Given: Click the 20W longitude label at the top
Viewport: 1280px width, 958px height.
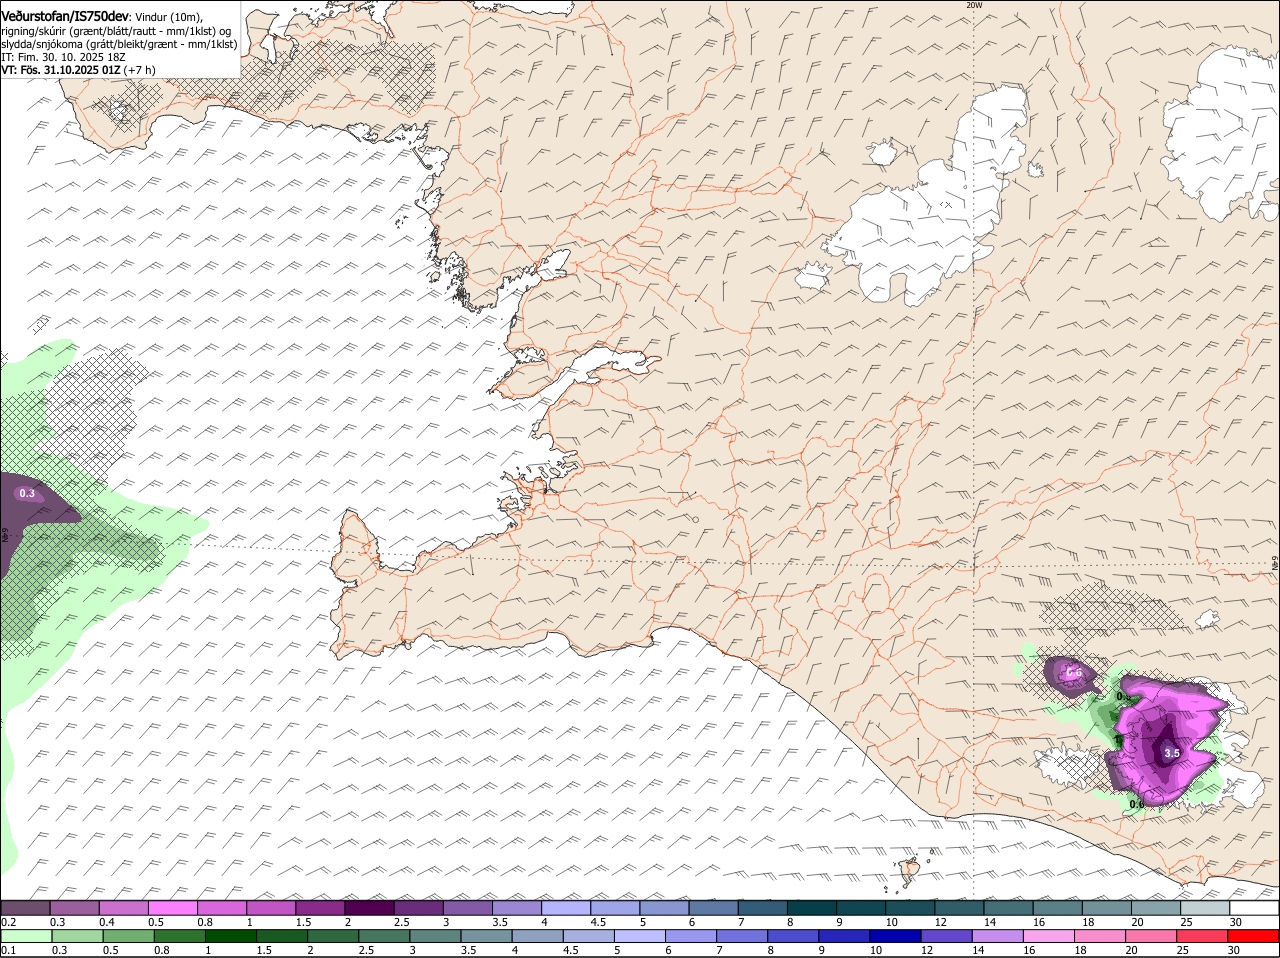Looking at the screenshot, I should coord(975,5).
